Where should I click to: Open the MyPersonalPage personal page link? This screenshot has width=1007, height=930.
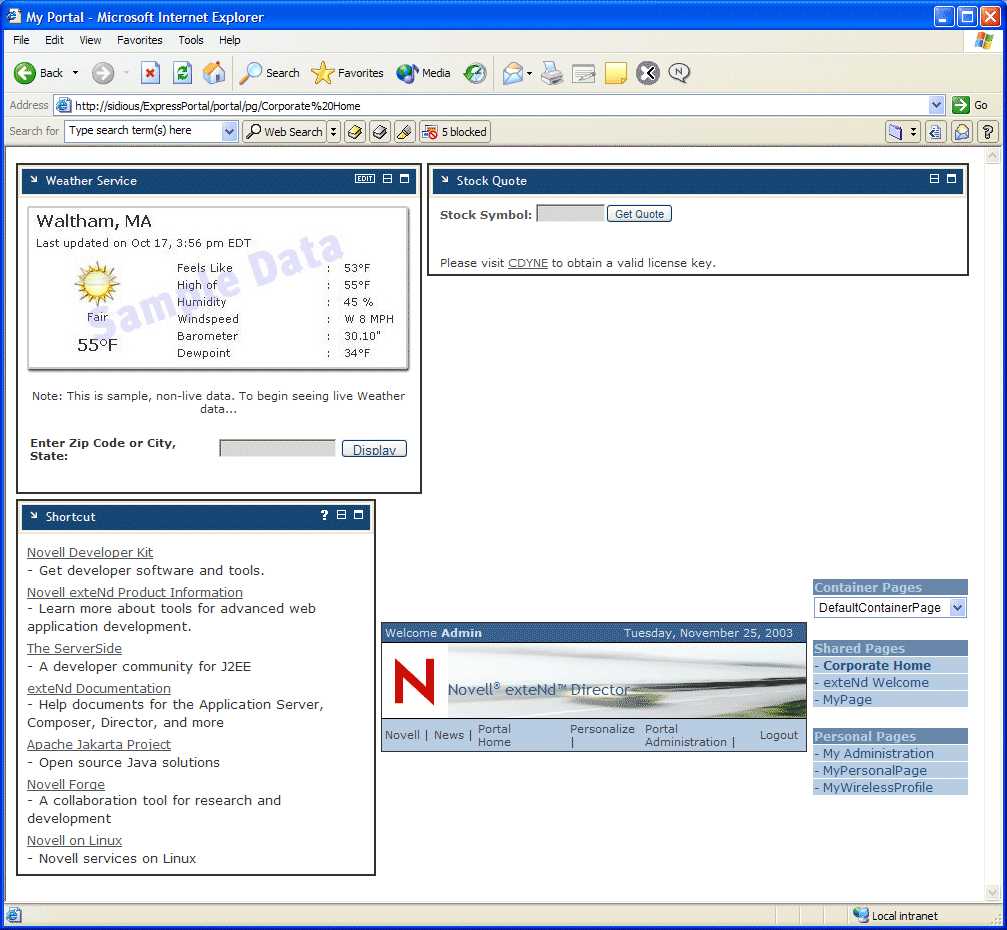click(x=875, y=770)
